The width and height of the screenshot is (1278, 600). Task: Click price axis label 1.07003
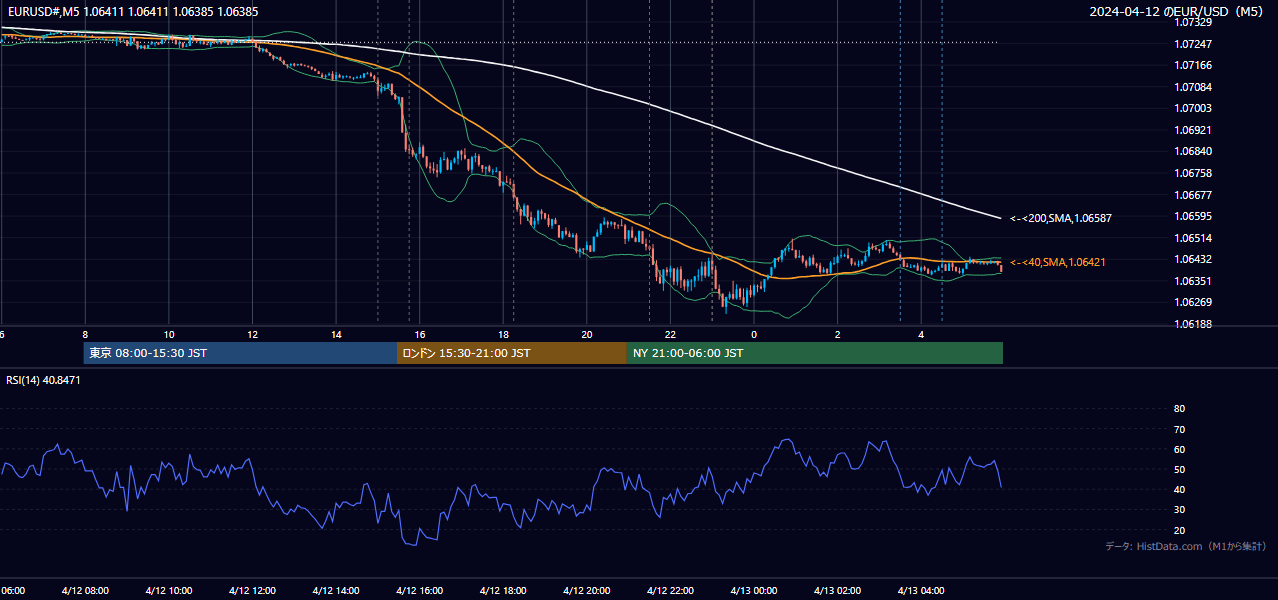(x=1192, y=108)
